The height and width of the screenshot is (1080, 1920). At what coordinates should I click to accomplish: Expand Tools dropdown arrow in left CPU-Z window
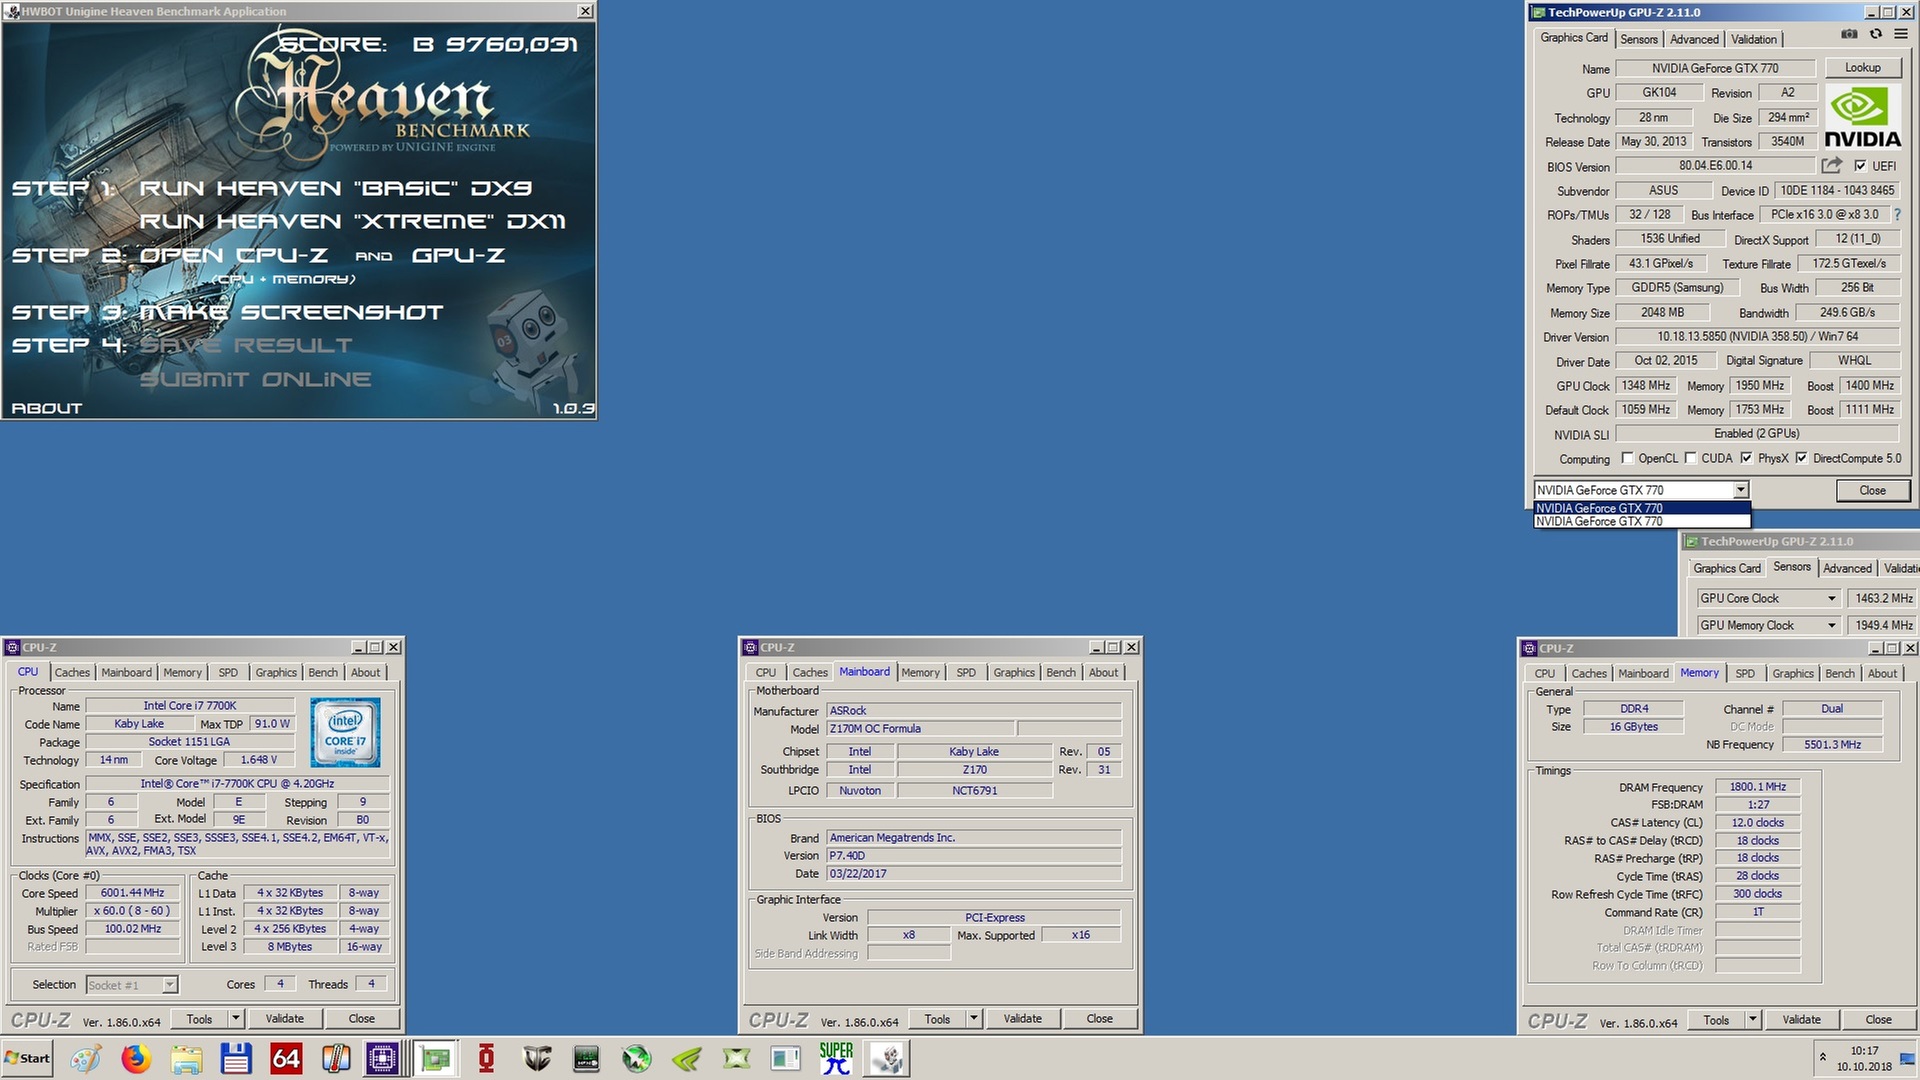pos(236,1018)
